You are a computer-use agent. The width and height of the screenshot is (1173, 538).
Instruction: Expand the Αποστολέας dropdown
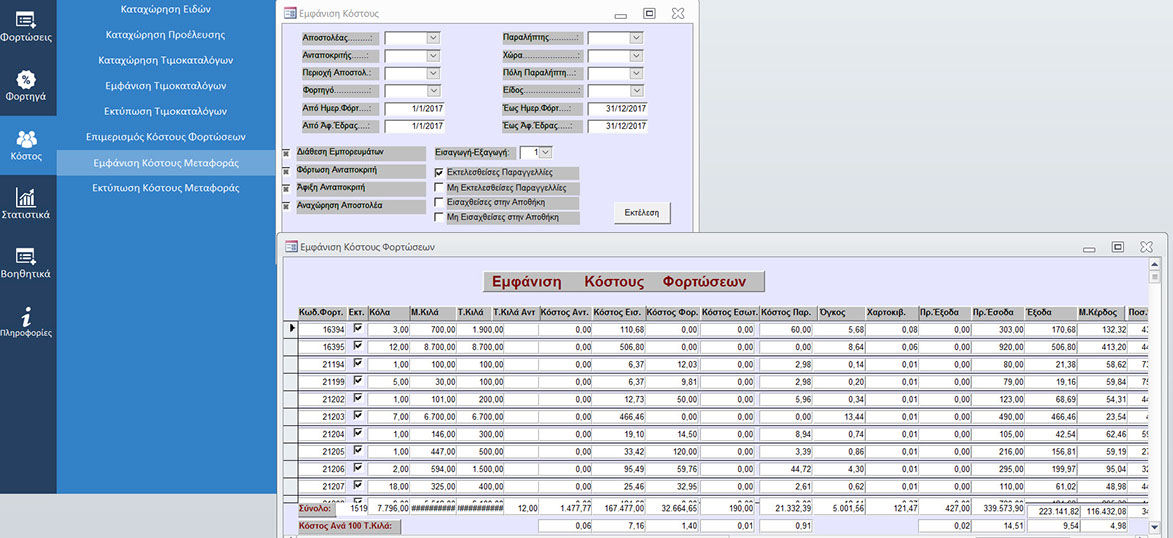coord(433,38)
